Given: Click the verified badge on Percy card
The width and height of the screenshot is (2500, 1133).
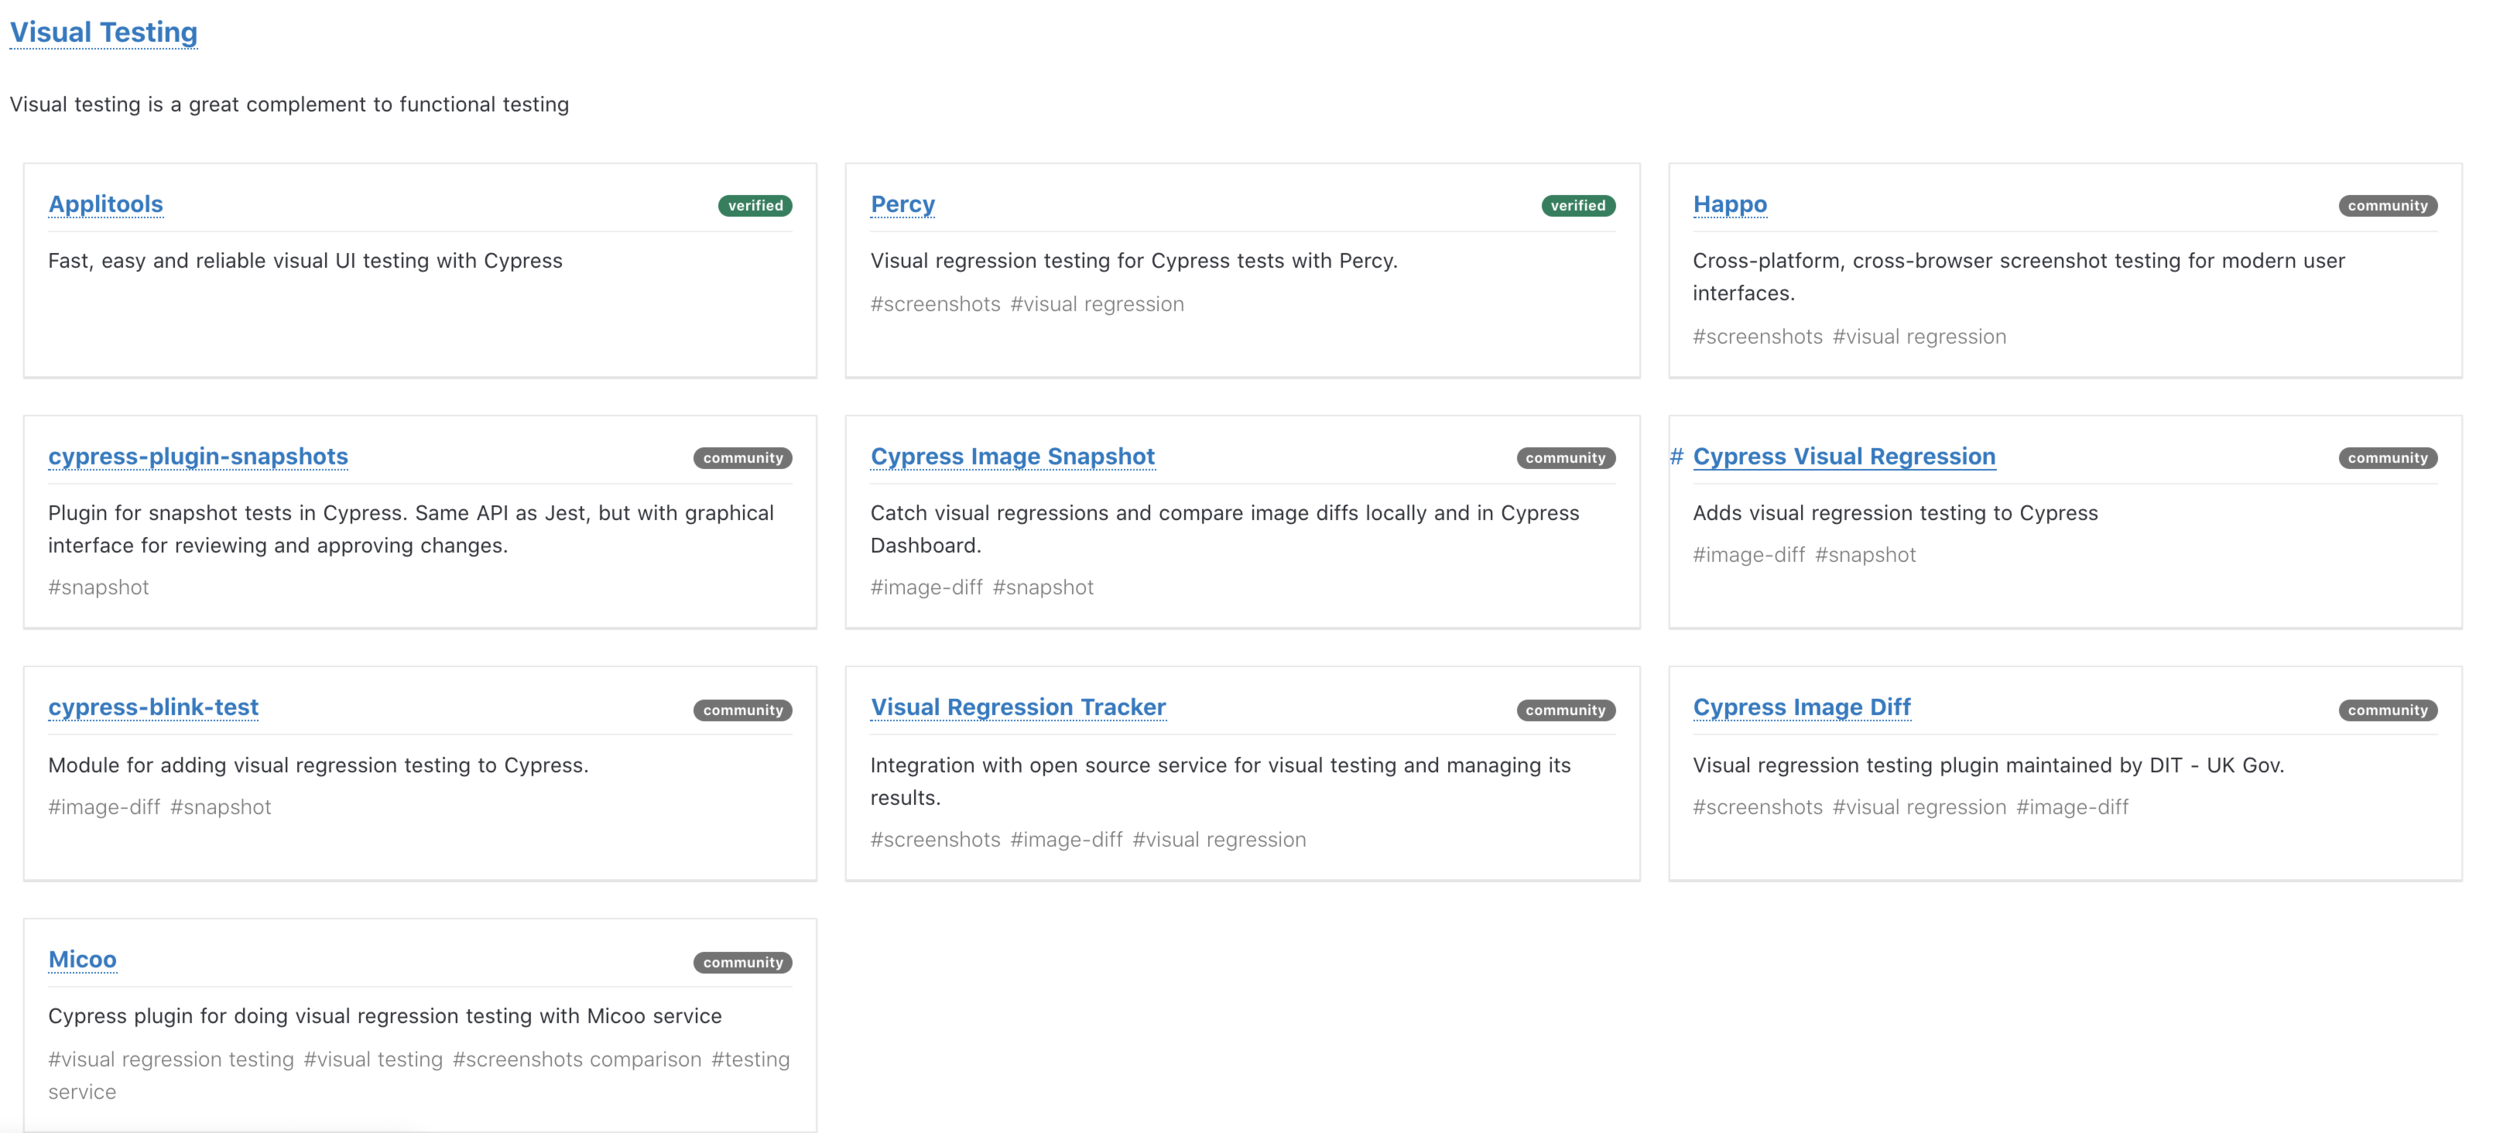Looking at the screenshot, I should point(1577,206).
